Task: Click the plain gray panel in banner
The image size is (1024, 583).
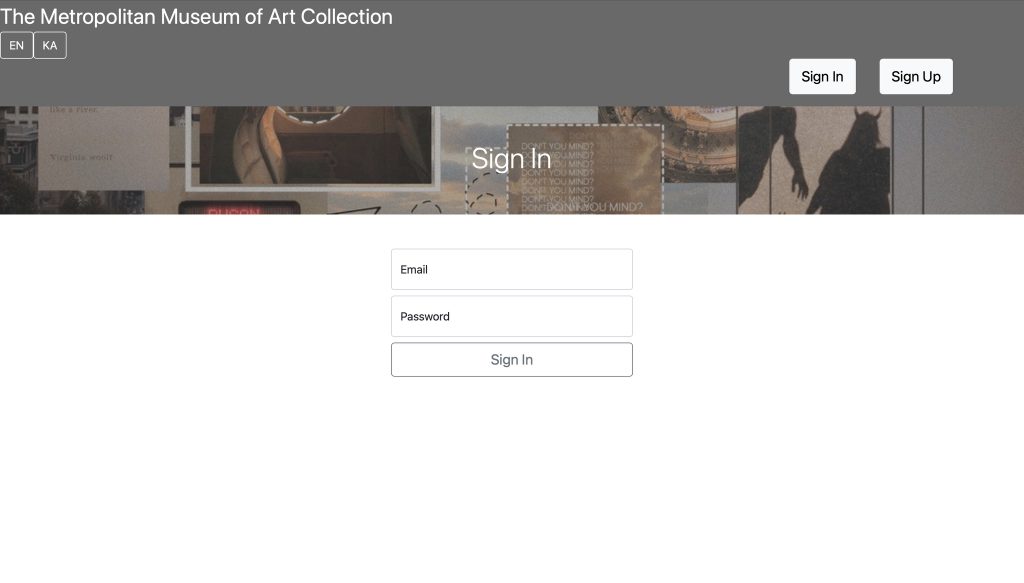Action: (x=973, y=160)
